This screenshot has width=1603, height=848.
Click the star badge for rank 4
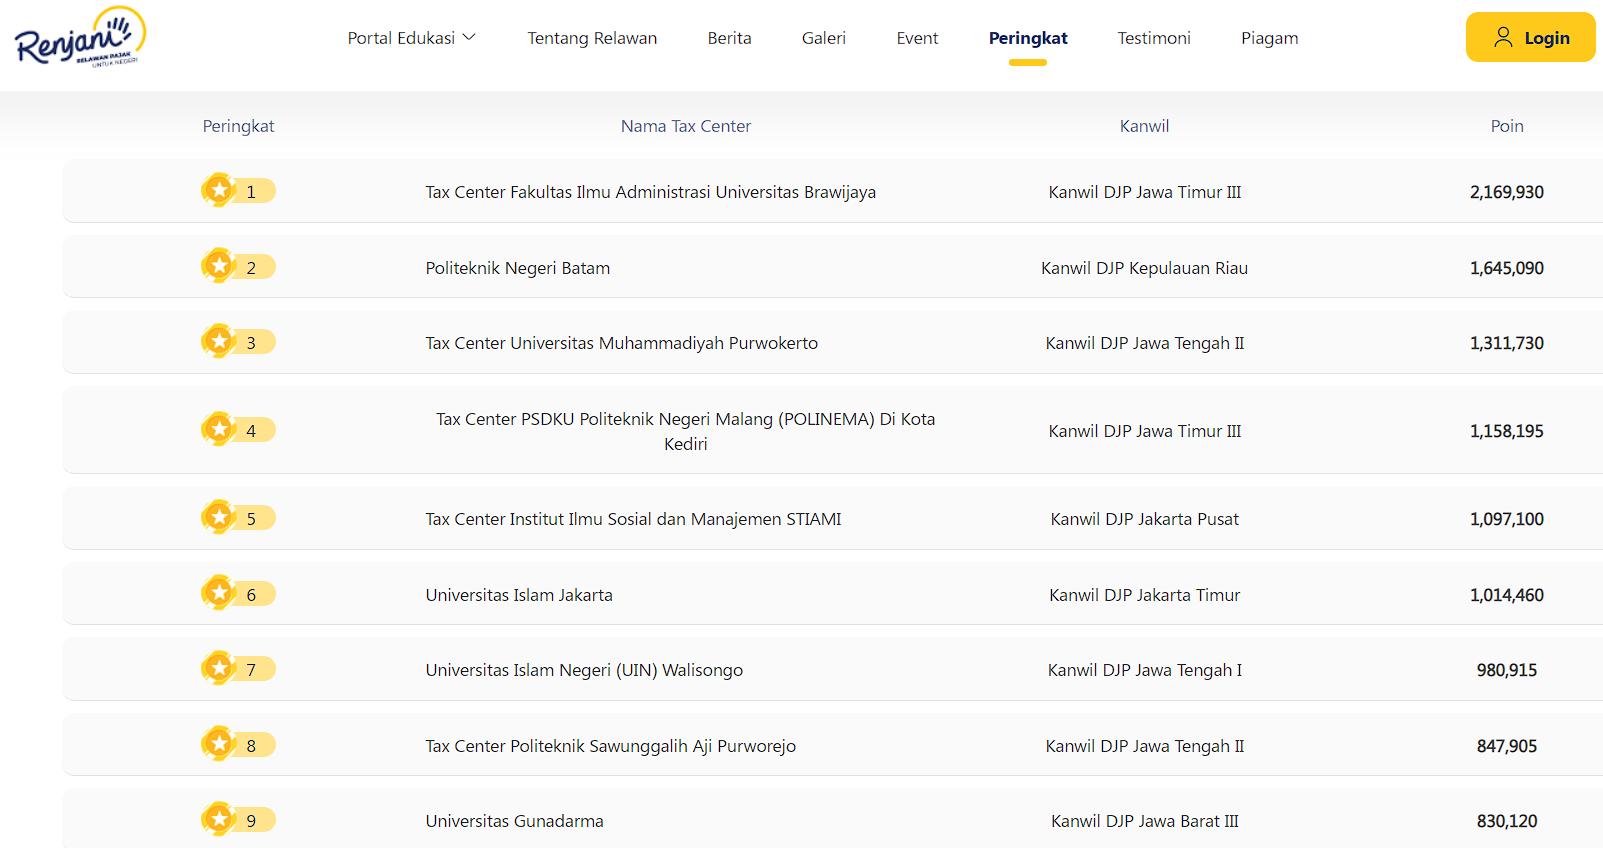tap(219, 429)
